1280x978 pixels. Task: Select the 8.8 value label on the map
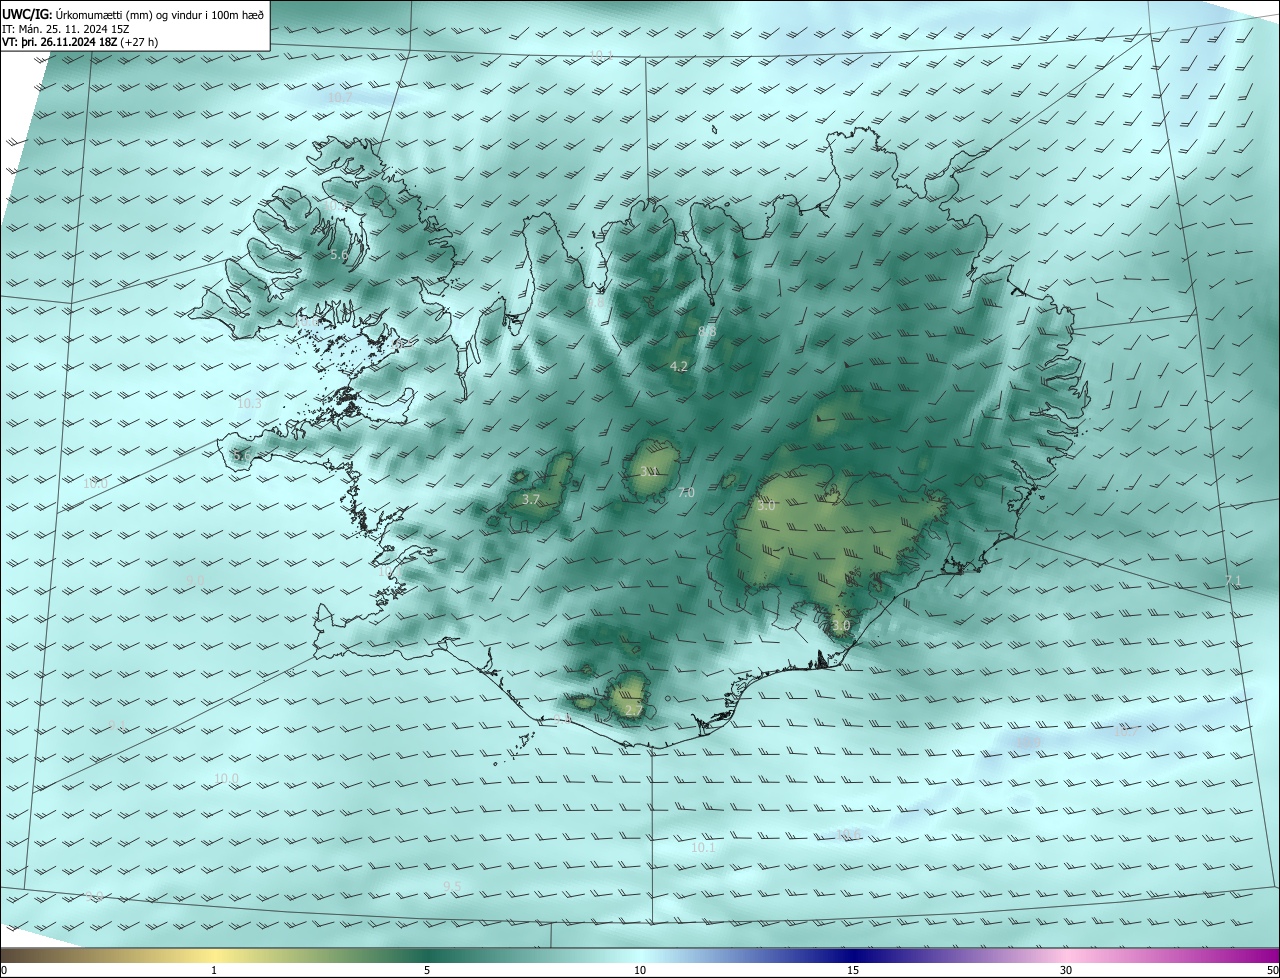[707, 331]
